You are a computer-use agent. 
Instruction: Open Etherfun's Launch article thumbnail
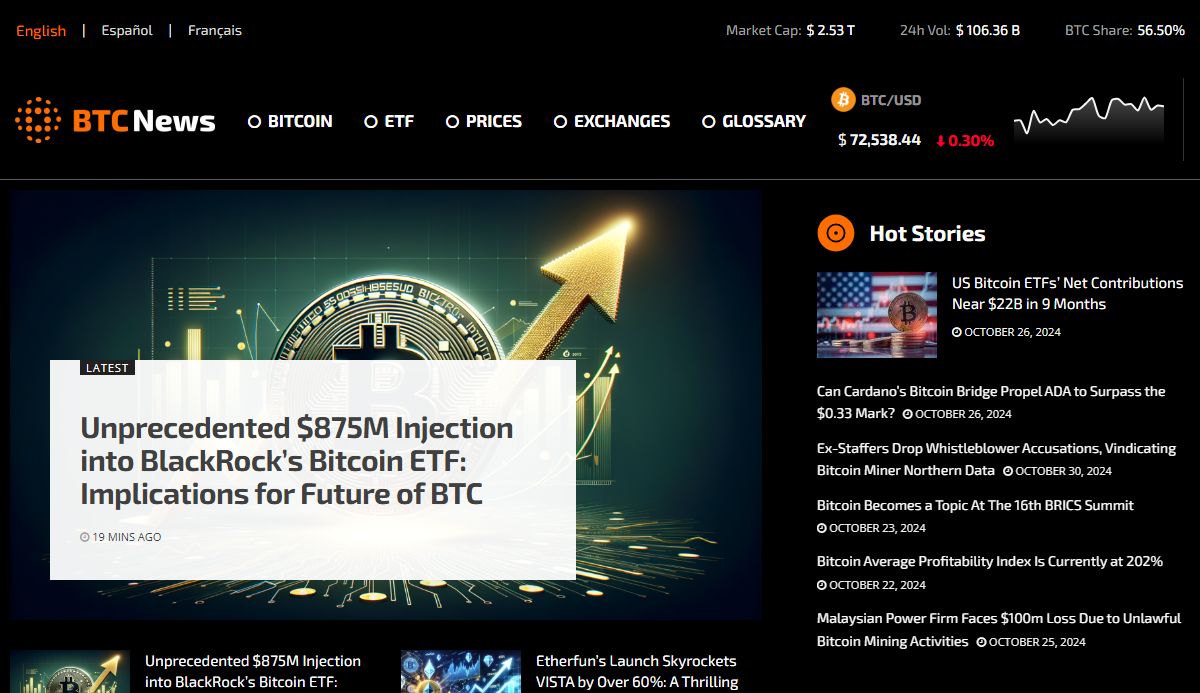coord(460,672)
